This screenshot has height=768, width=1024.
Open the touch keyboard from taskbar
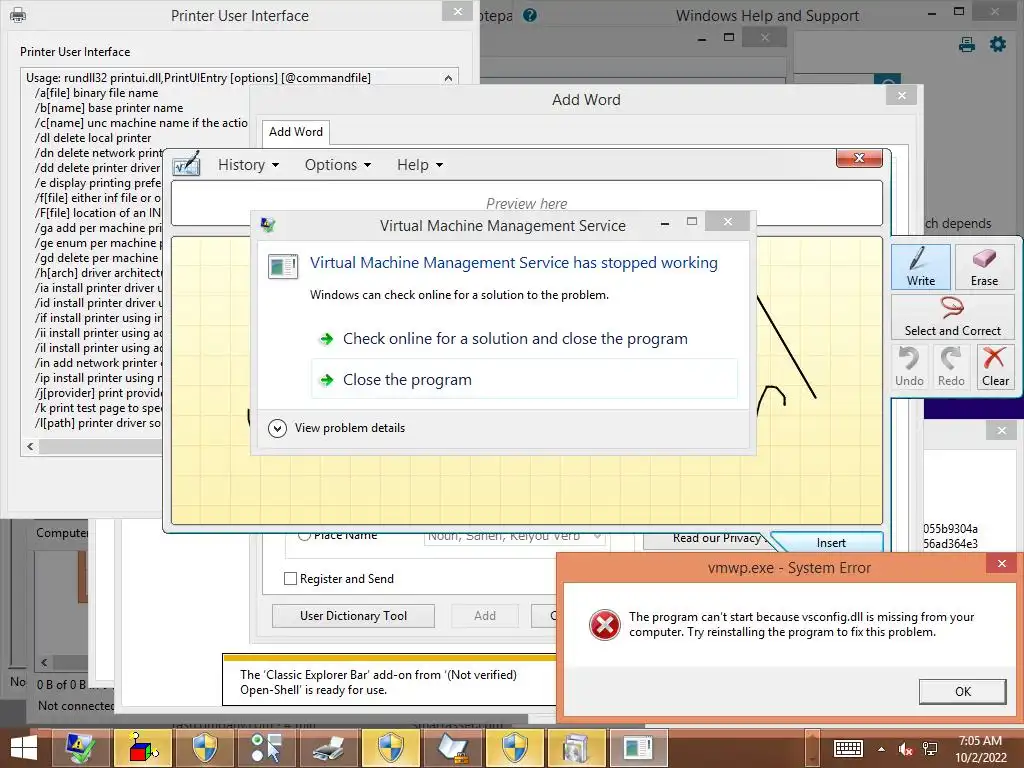coord(848,748)
